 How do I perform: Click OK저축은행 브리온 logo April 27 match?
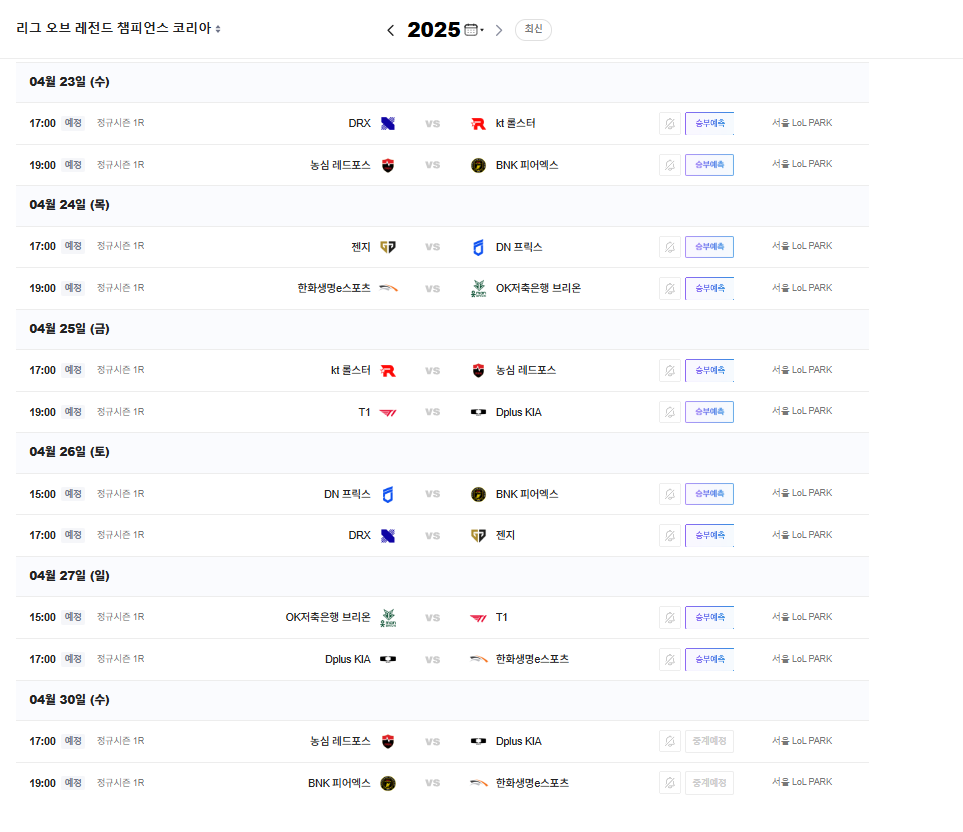point(388,617)
